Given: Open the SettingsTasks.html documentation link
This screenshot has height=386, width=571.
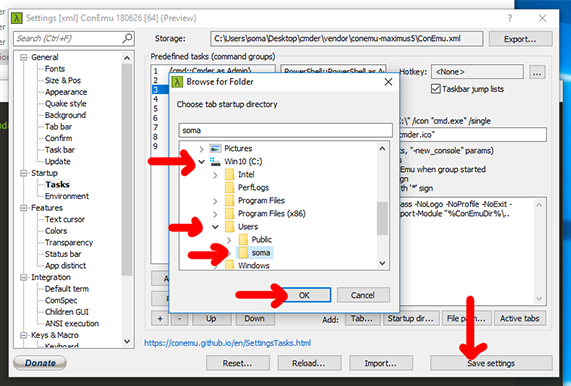Looking at the screenshot, I should (x=228, y=343).
